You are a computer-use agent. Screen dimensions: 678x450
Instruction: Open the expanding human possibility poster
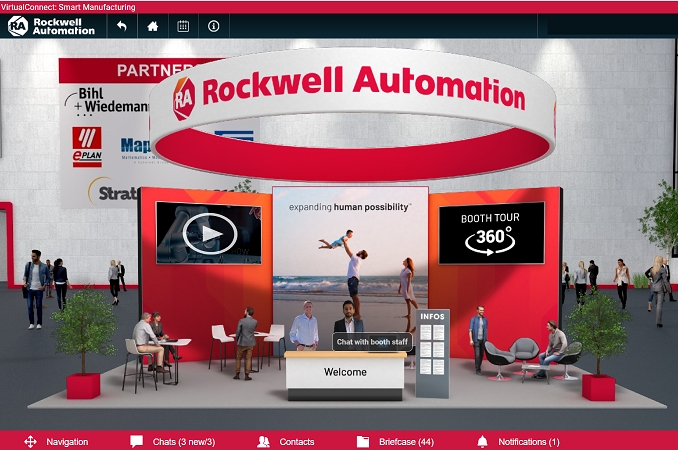tap(349, 250)
